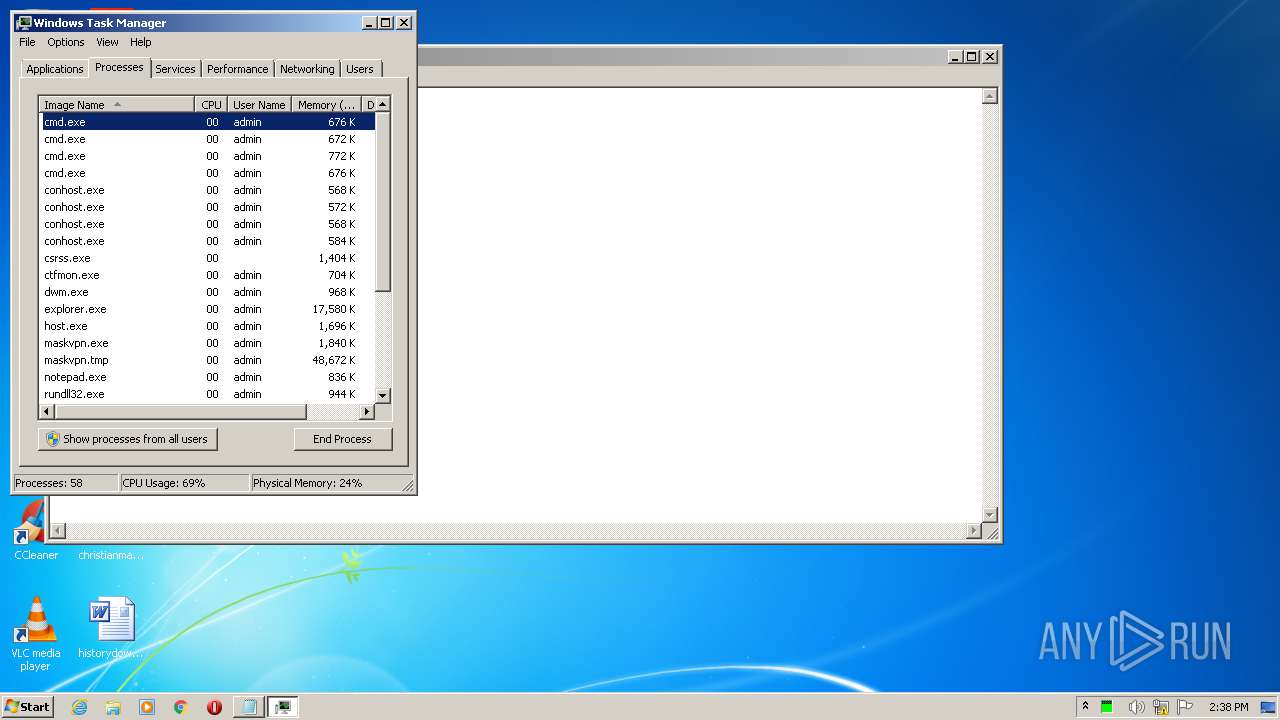This screenshot has width=1280, height=720.
Task: Switch to the Performance tab
Action: coord(237,69)
